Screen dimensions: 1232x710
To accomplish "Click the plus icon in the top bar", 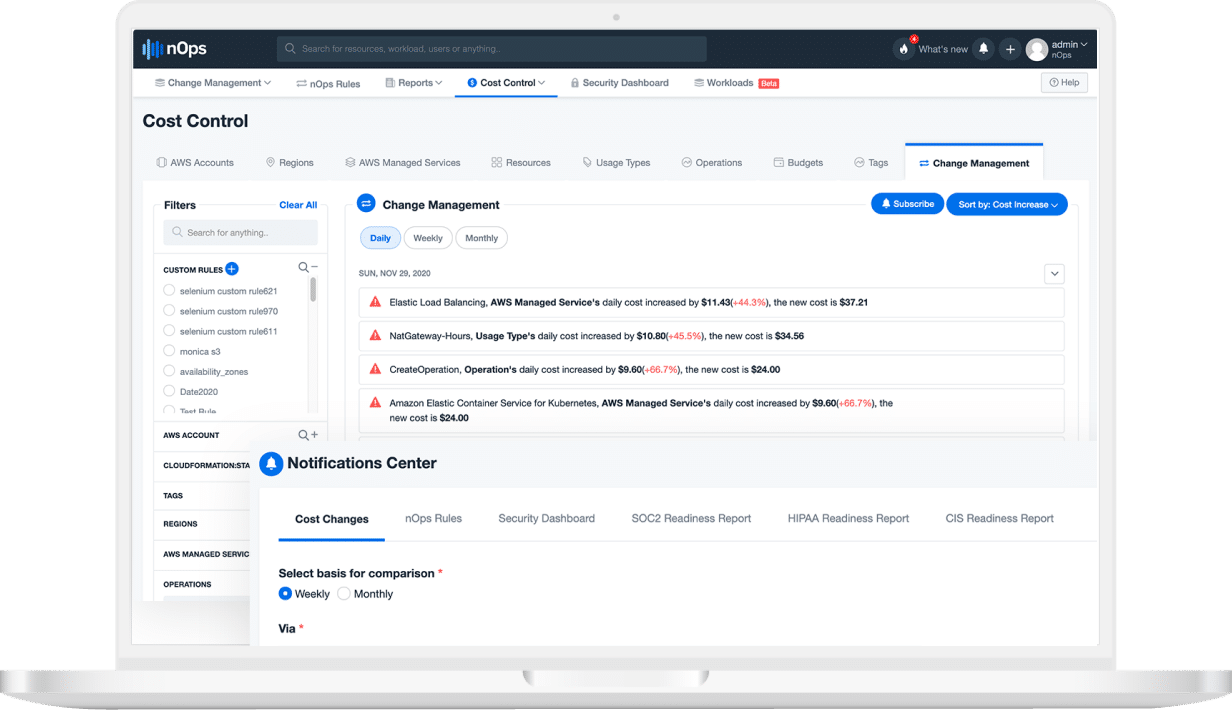I will tap(1010, 49).
